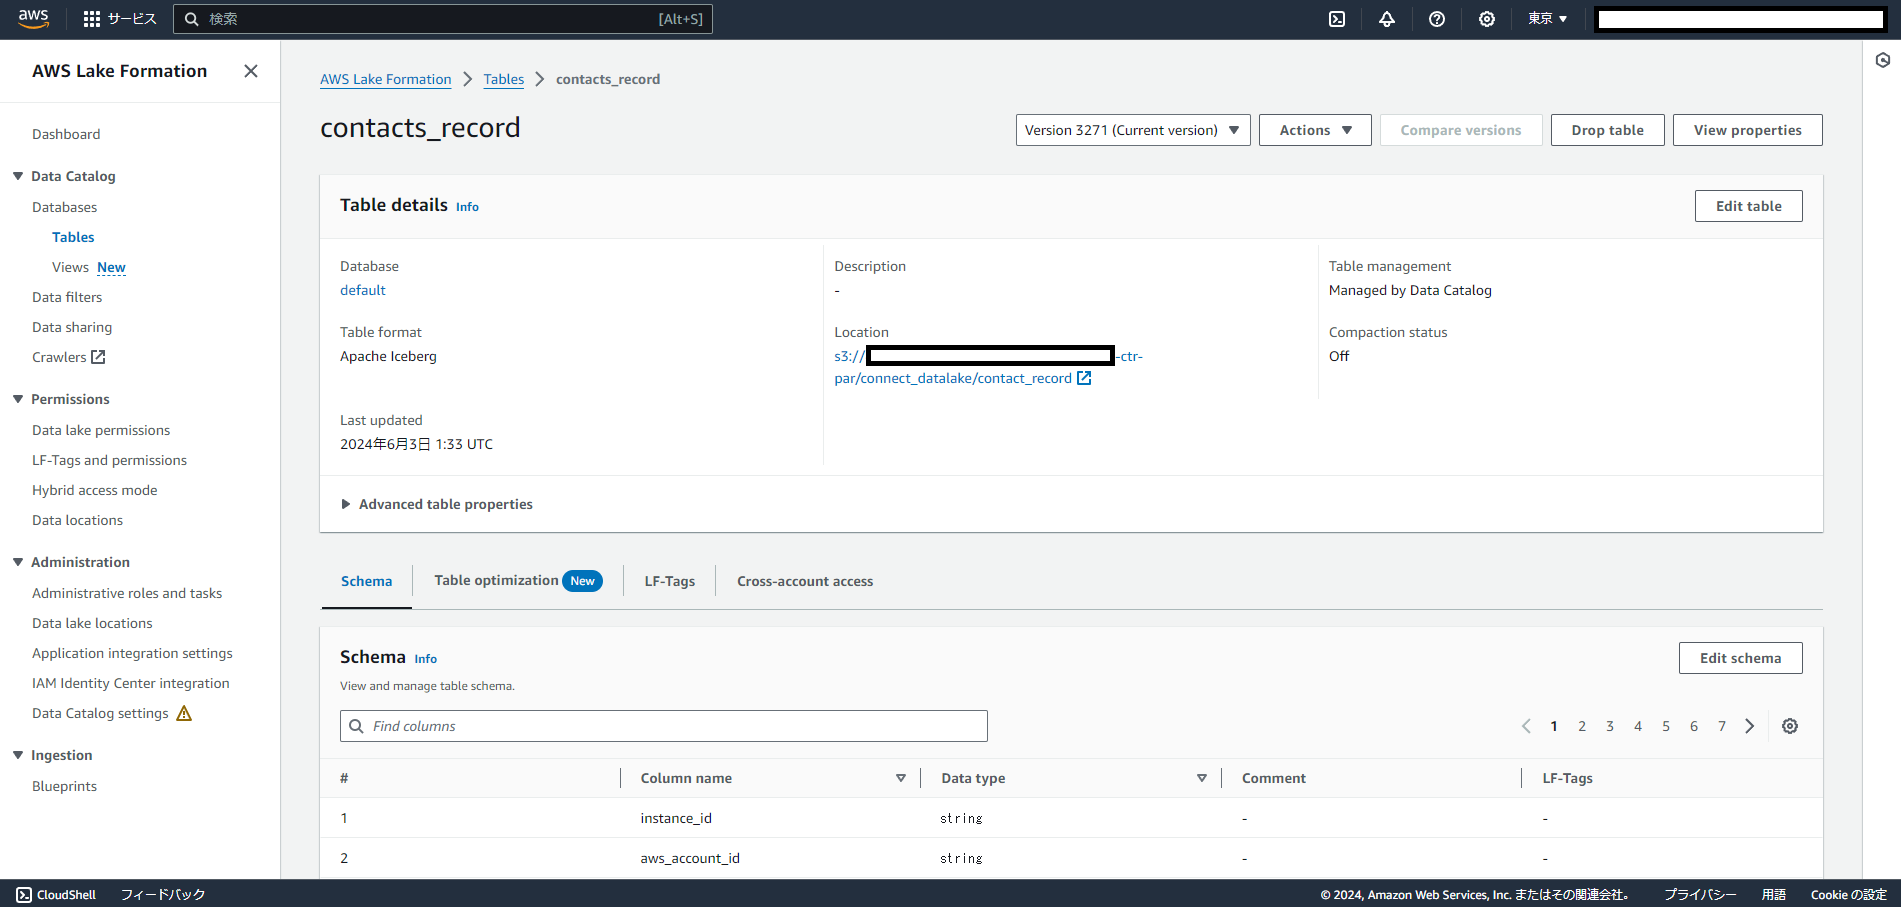1901x907 pixels.
Task: Click the View properties button
Action: point(1747,130)
